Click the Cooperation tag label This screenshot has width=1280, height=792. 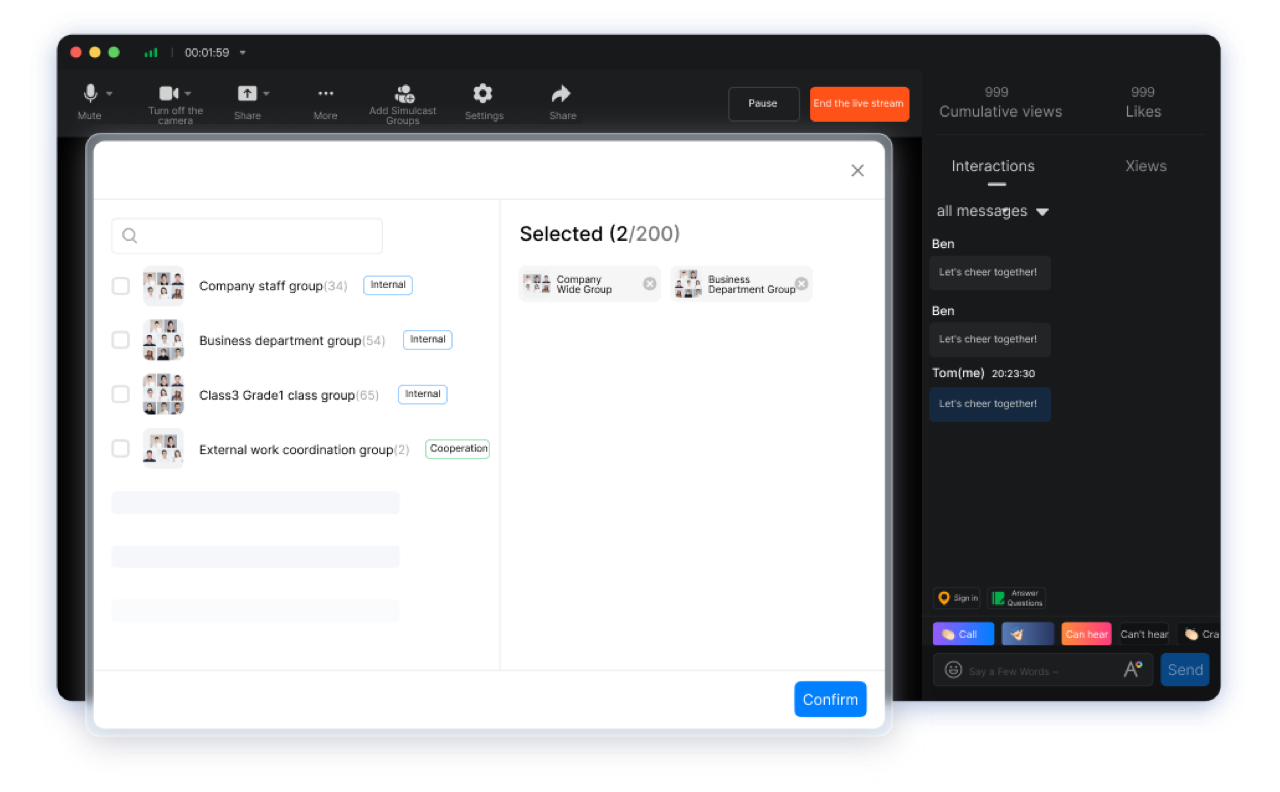[458, 449]
